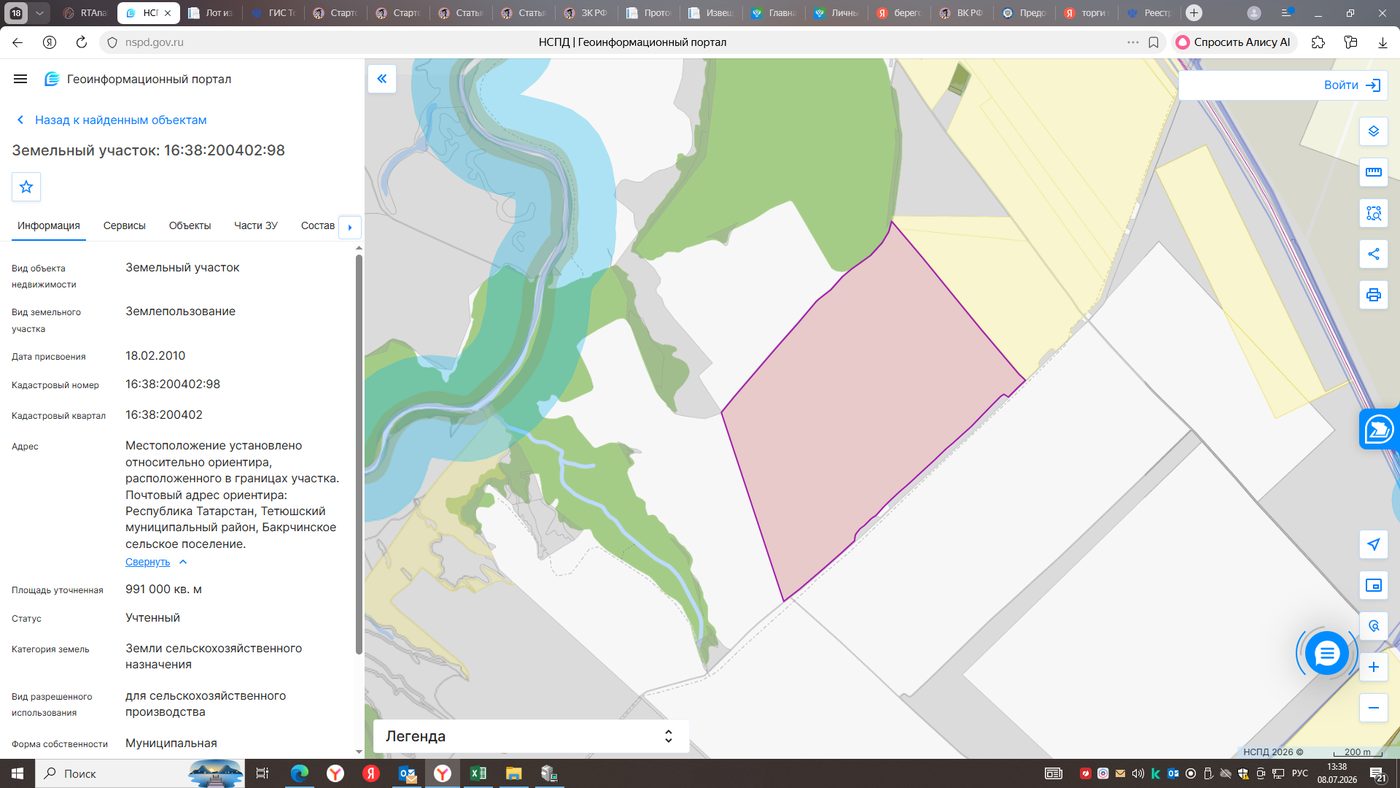Viewport: 1400px width, 788px height.
Task: Expand the Легенда dropdown
Action: click(531, 736)
